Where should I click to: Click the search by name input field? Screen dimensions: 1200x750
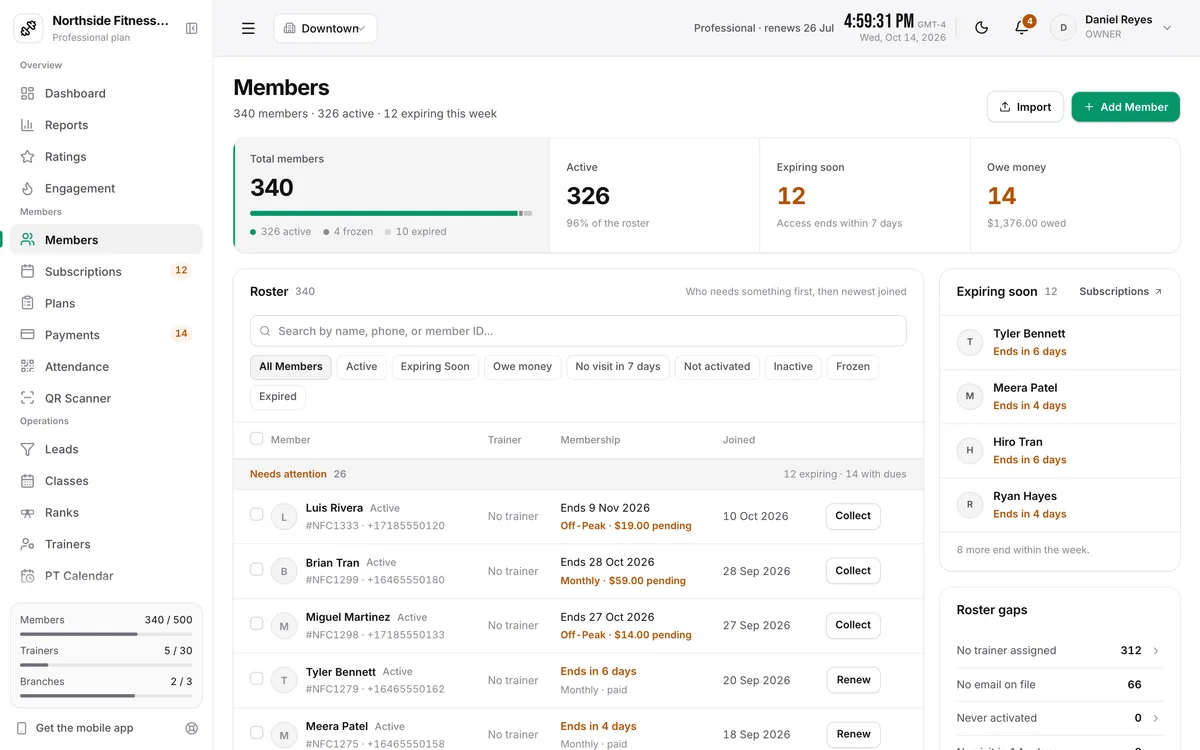(x=578, y=331)
